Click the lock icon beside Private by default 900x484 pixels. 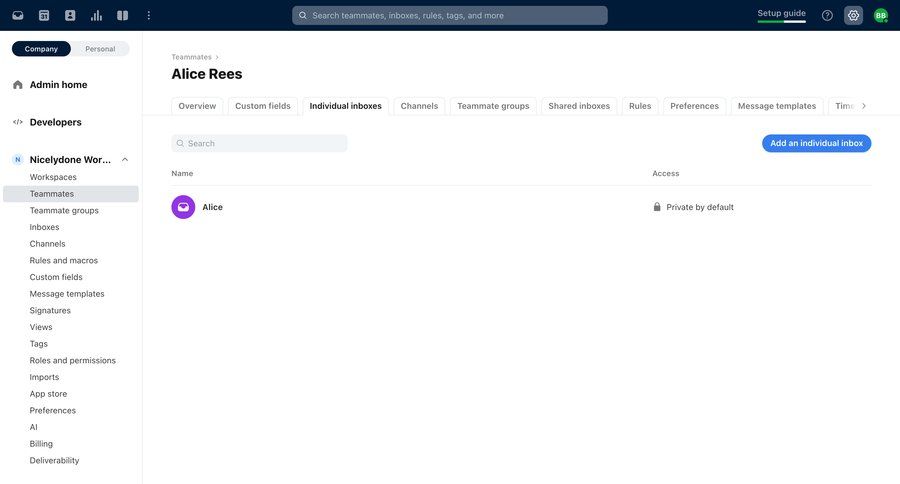657,207
